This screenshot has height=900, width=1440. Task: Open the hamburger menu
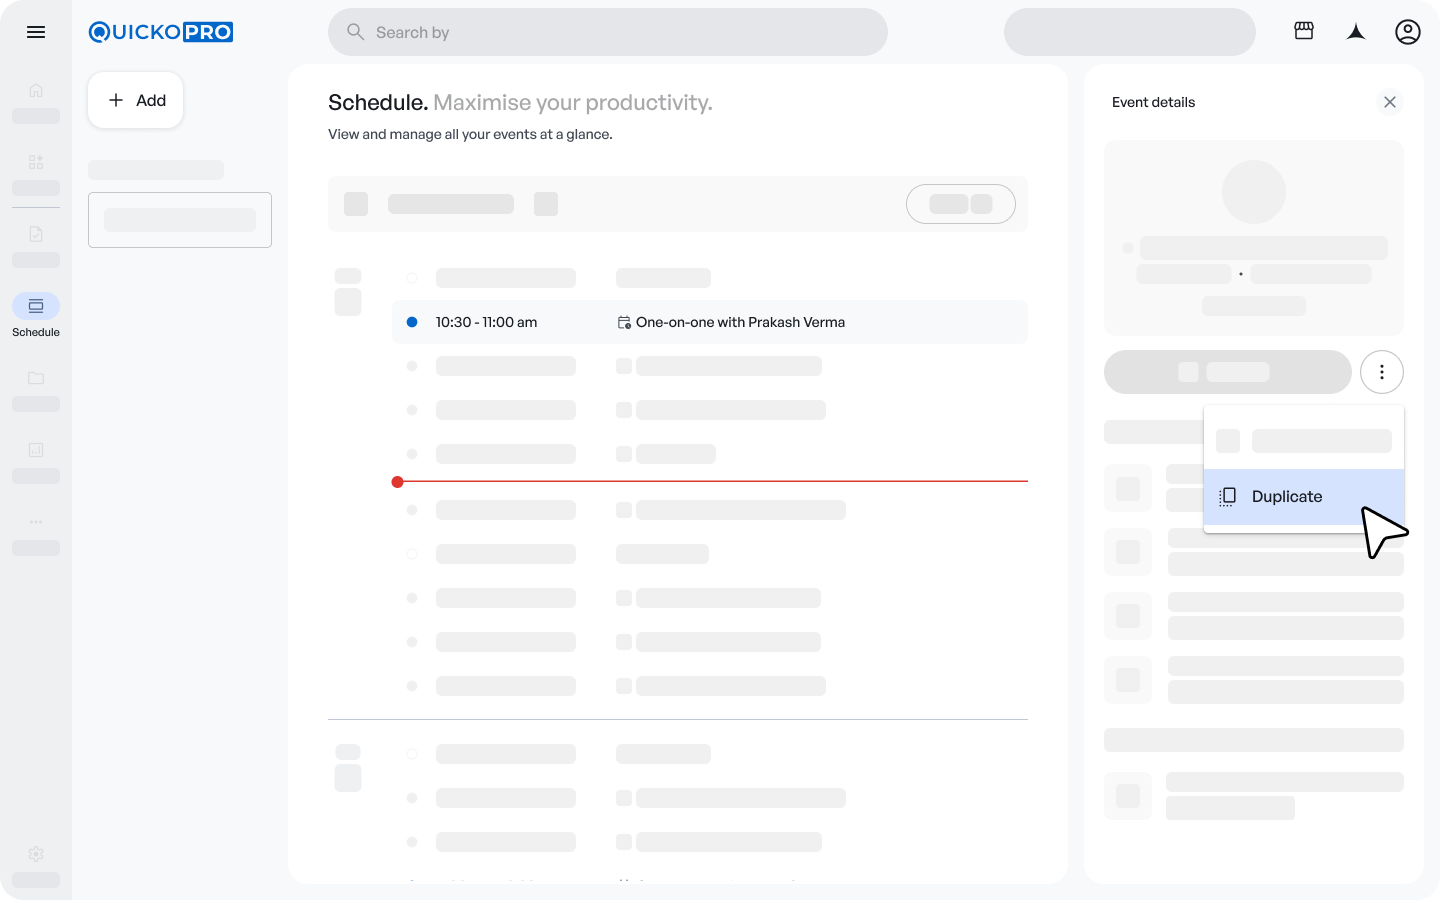(36, 32)
